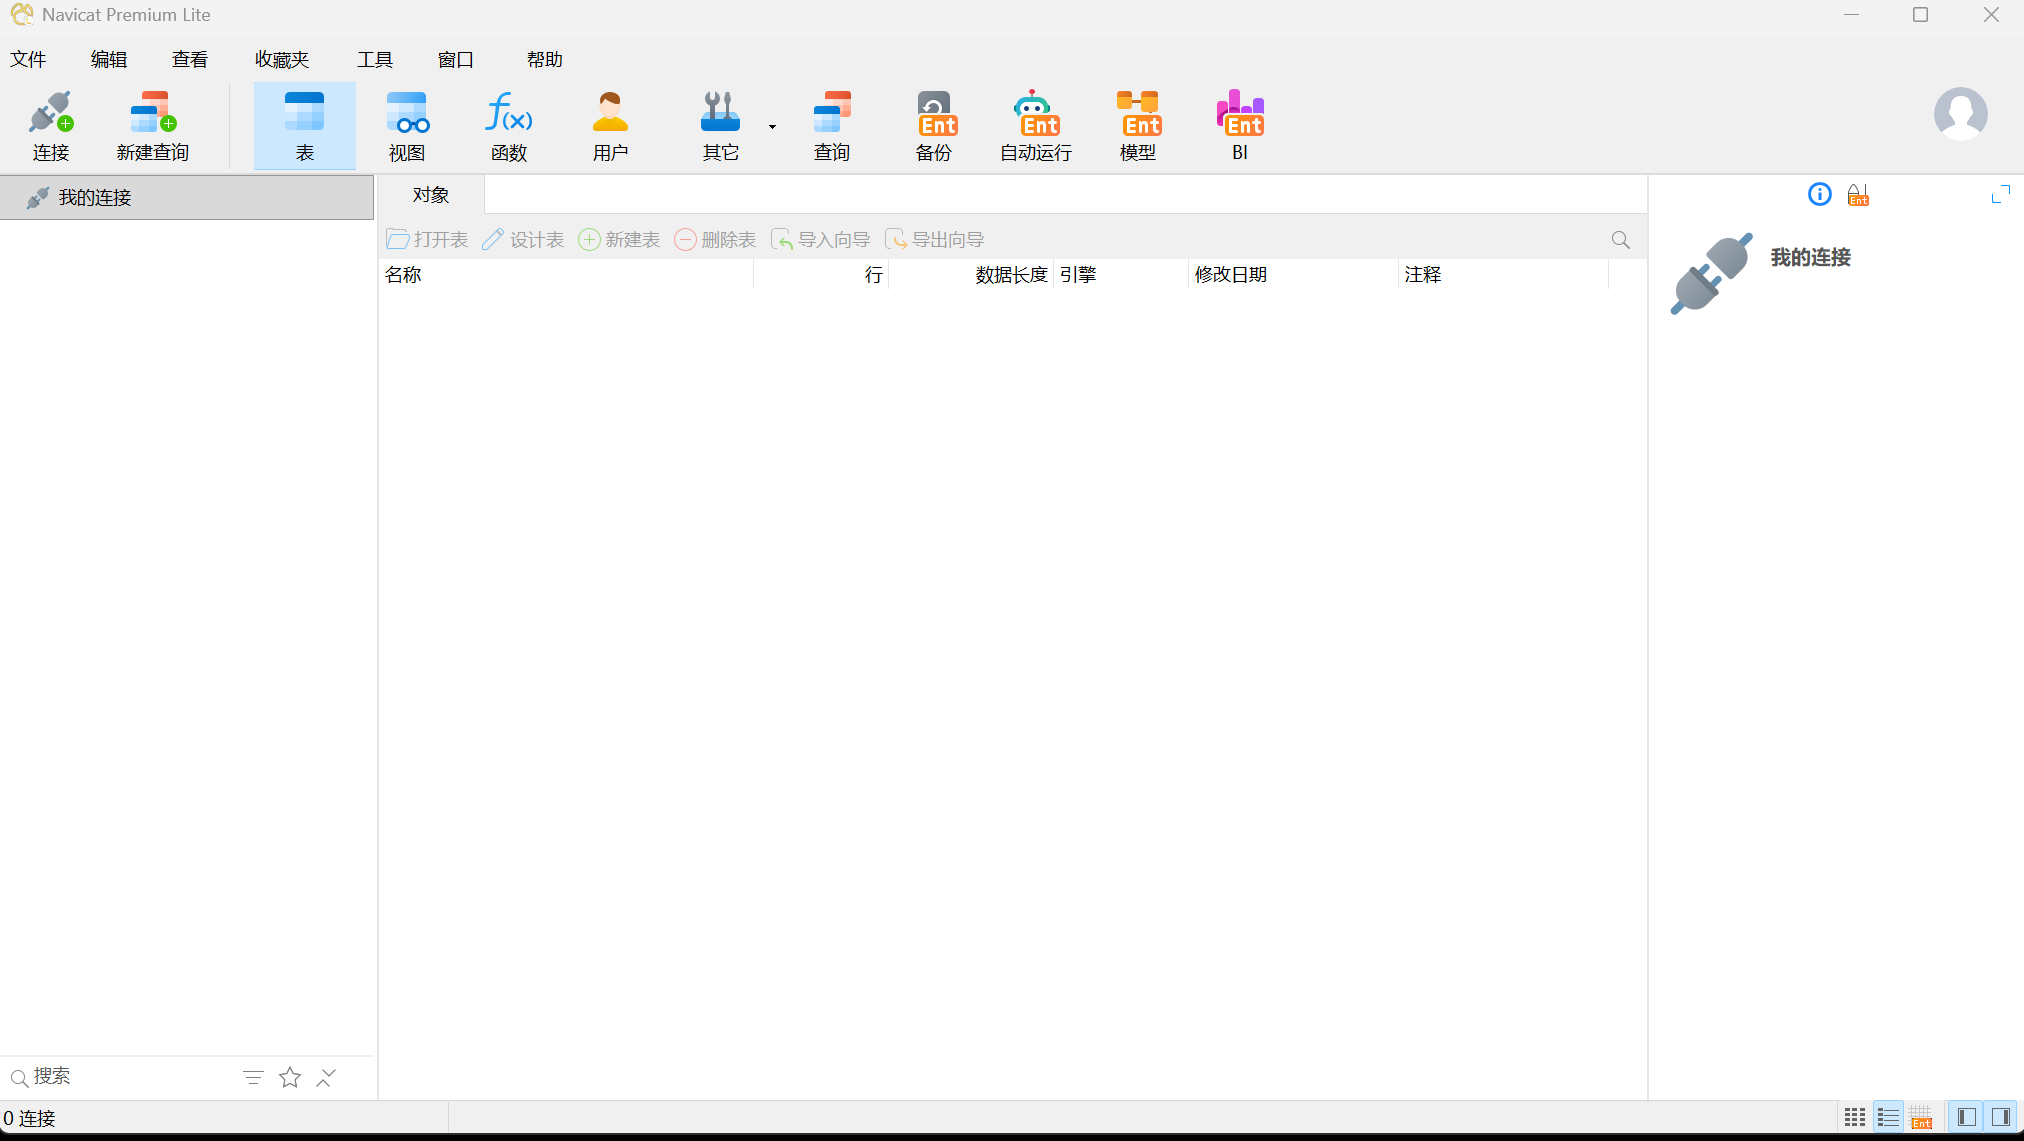Open the 模型 (Model) tool
Image resolution: width=2024 pixels, height=1141 pixels.
tap(1138, 126)
